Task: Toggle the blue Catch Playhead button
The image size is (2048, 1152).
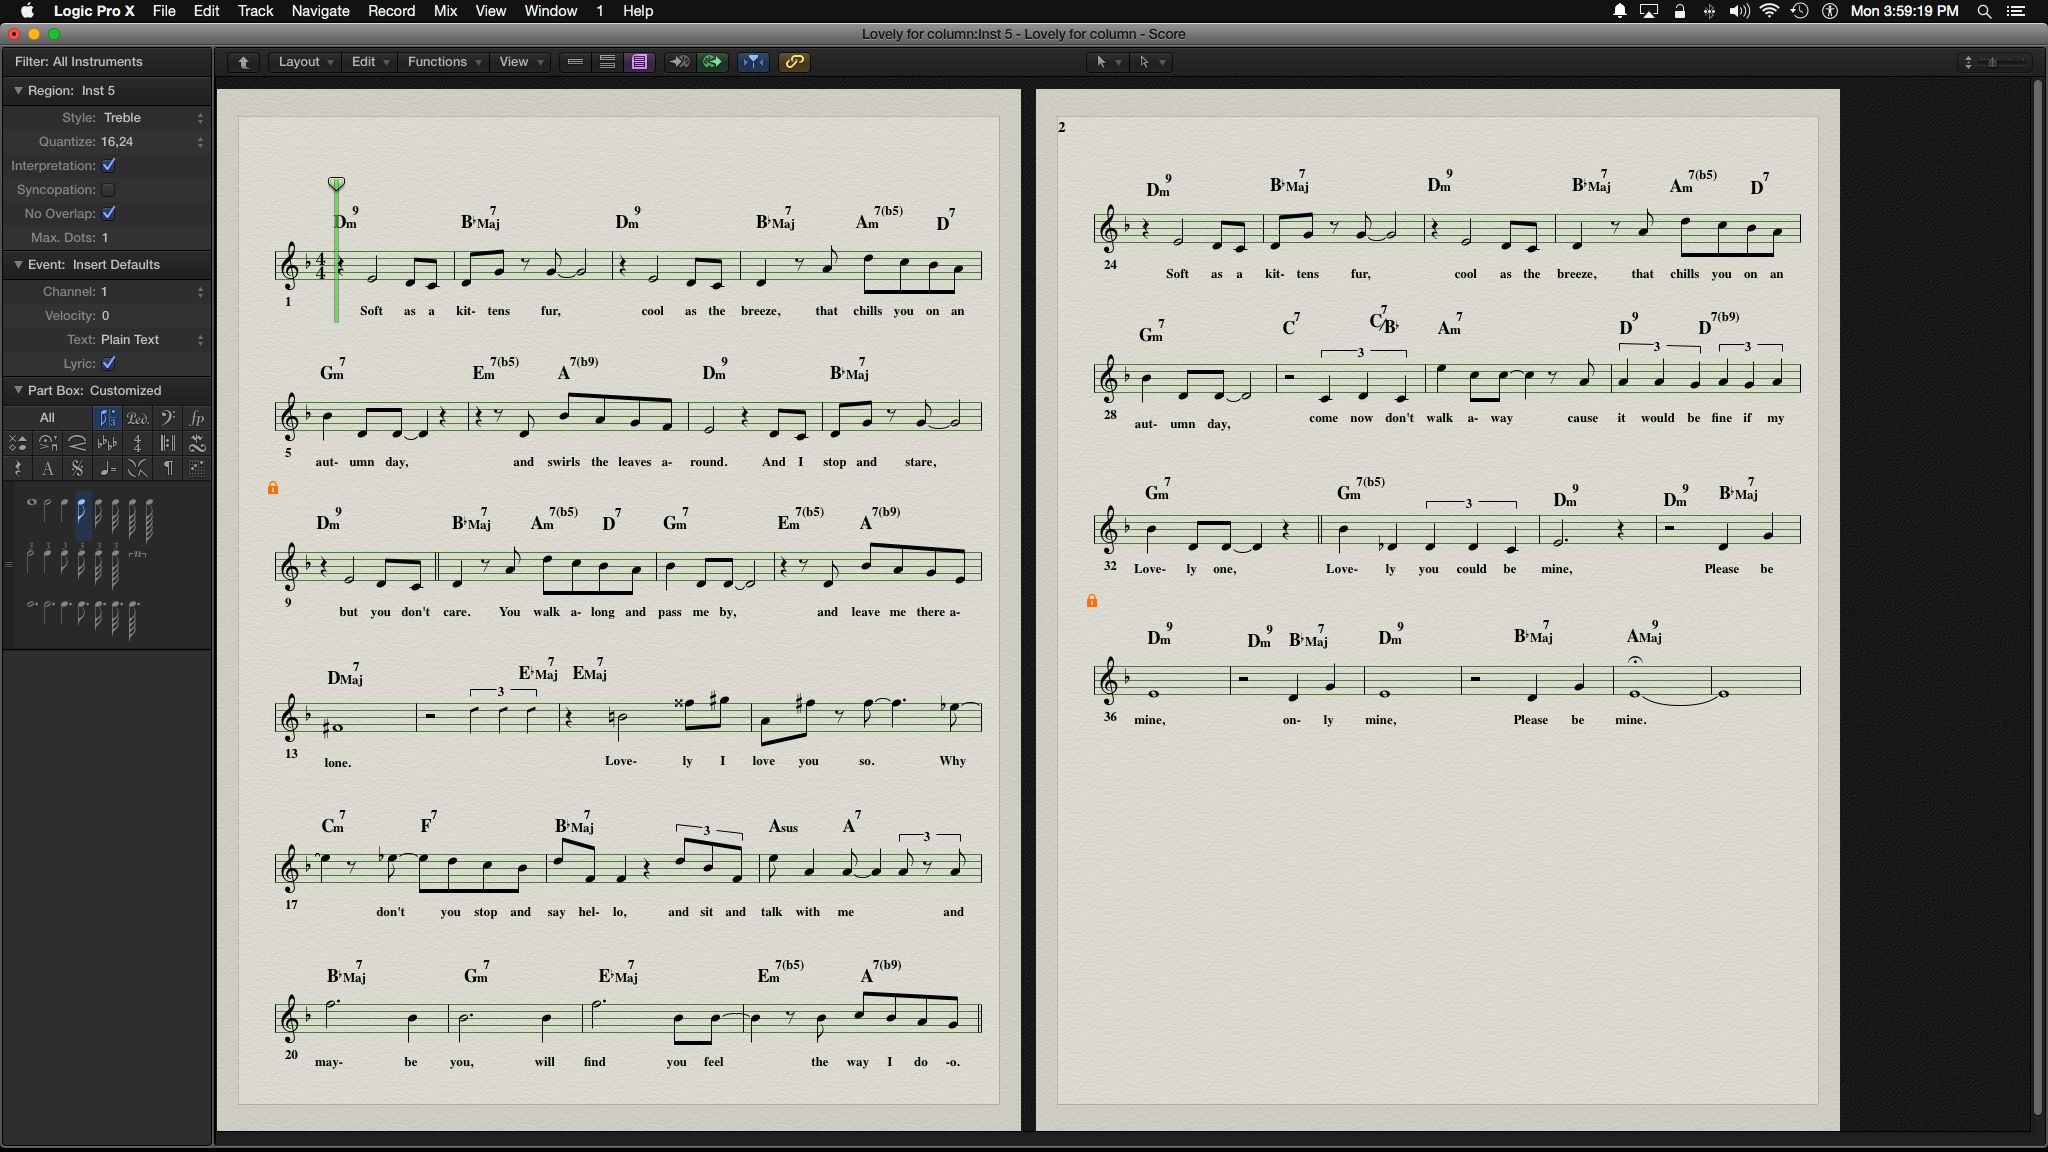Action: coord(753,62)
